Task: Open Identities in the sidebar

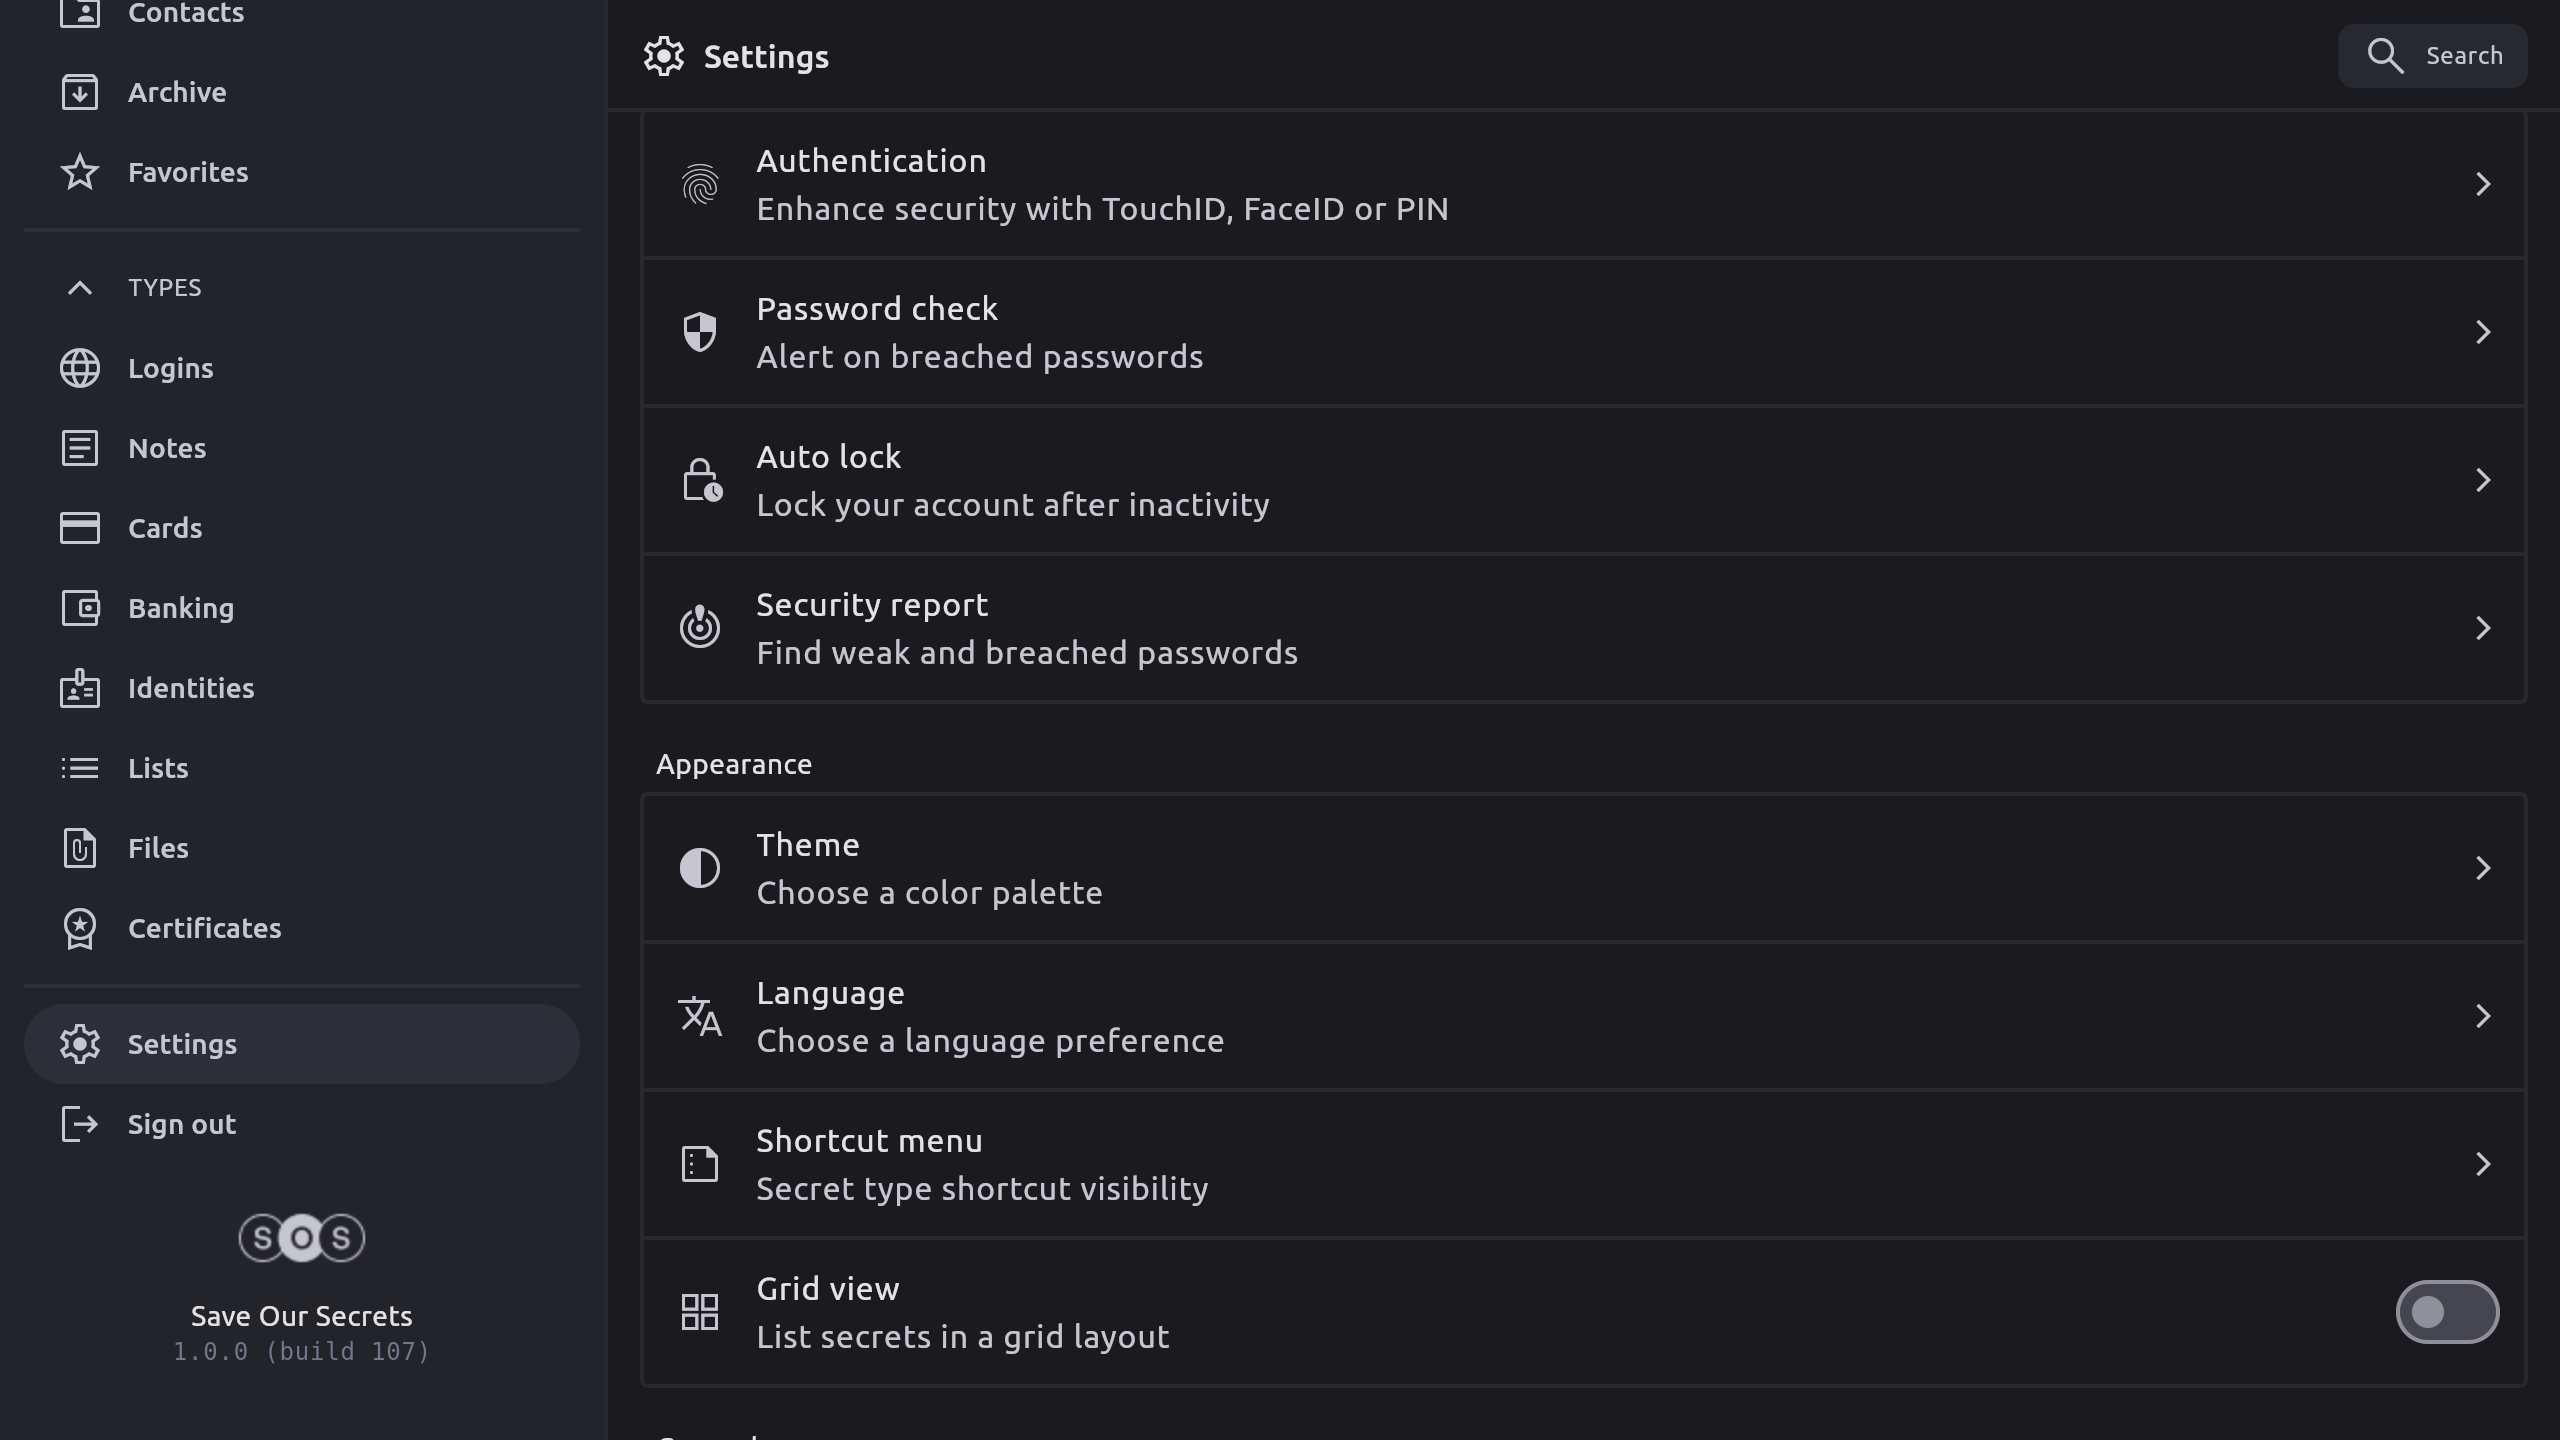Action: click(x=190, y=688)
